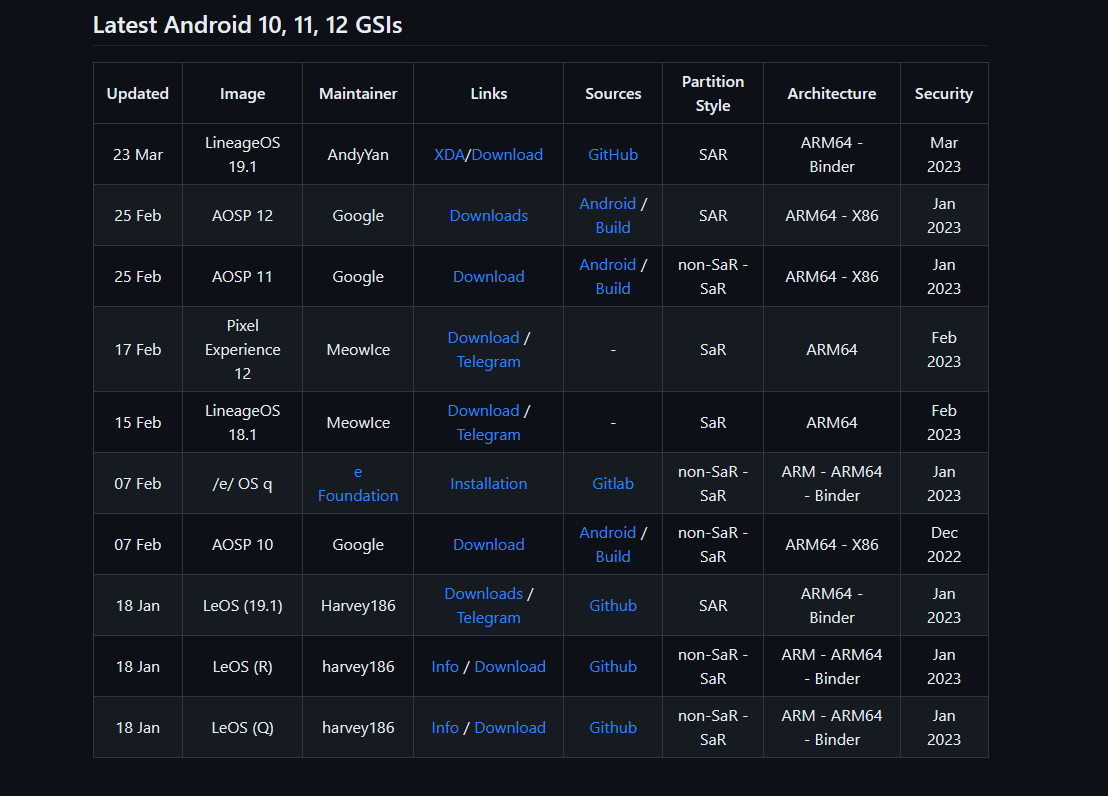Visit the e Foundation maintainer link

tap(358, 484)
